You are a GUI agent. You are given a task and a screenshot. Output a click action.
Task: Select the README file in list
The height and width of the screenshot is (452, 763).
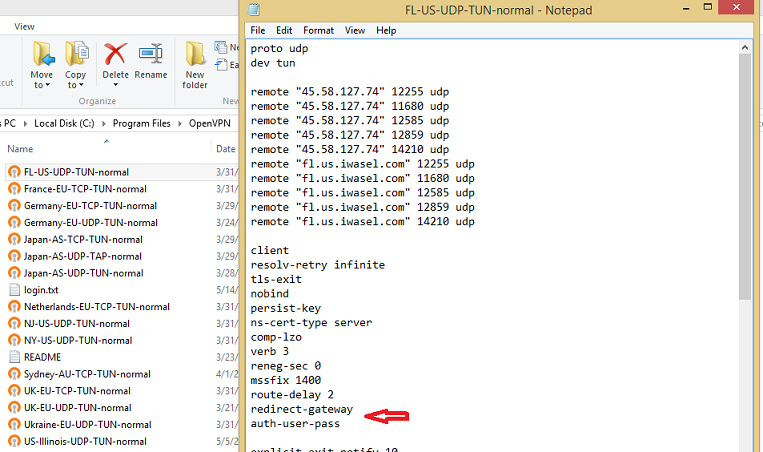tap(42, 357)
